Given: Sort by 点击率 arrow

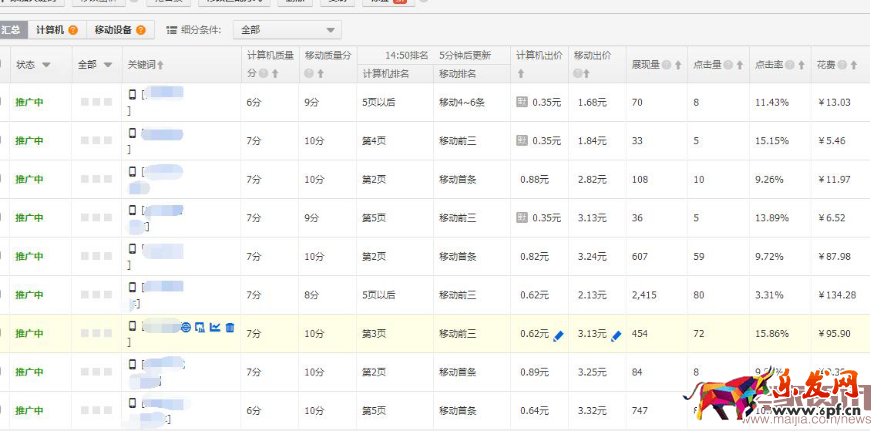Looking at the screenshot, I should (801, 65).
